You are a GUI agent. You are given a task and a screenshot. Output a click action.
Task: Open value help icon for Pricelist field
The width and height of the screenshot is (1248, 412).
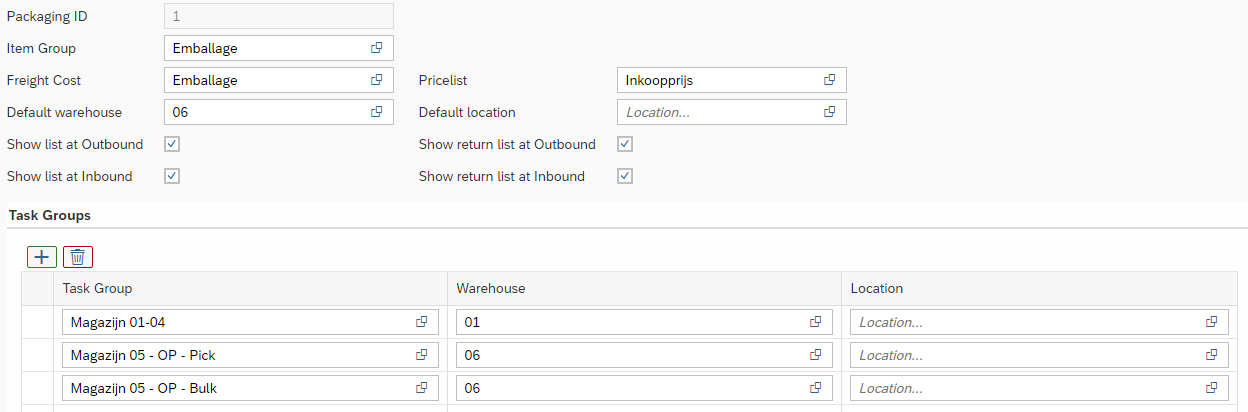click(x=830, y=80)
